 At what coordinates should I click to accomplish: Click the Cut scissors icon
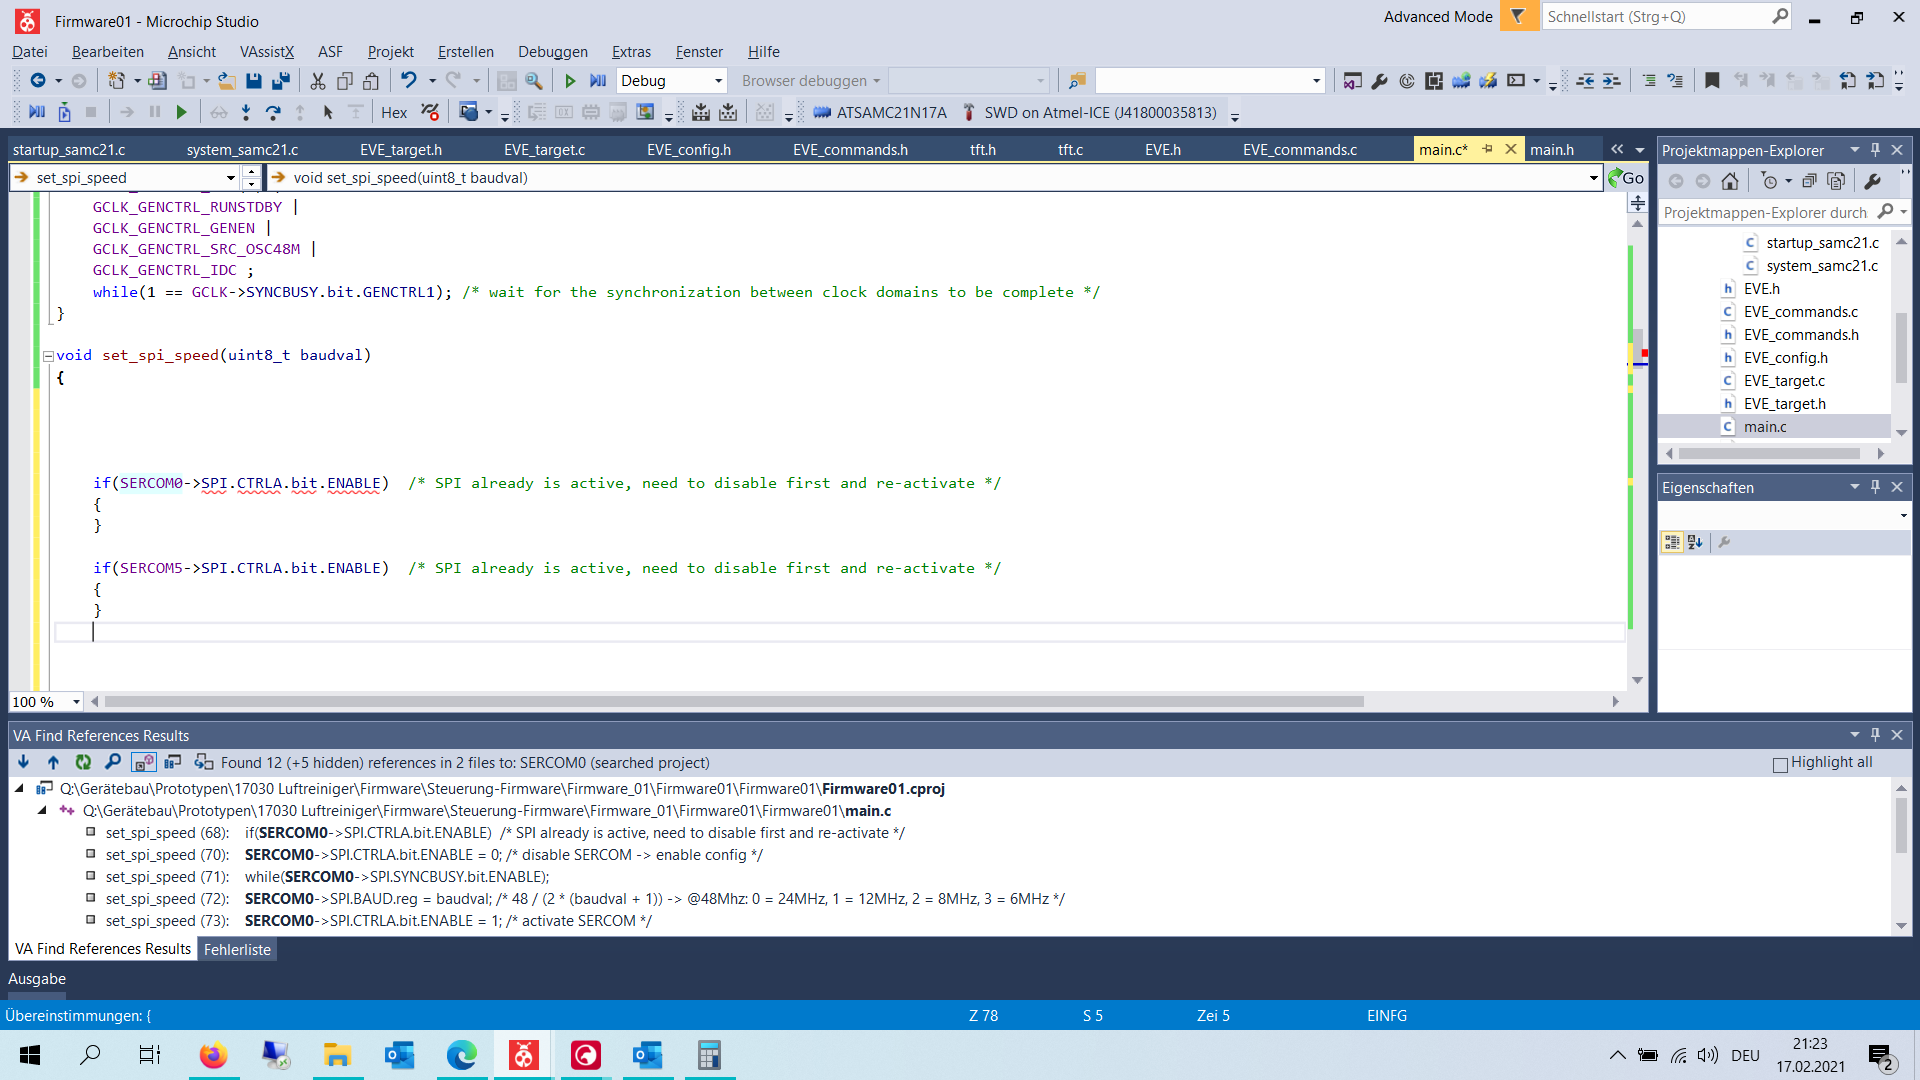318,81
